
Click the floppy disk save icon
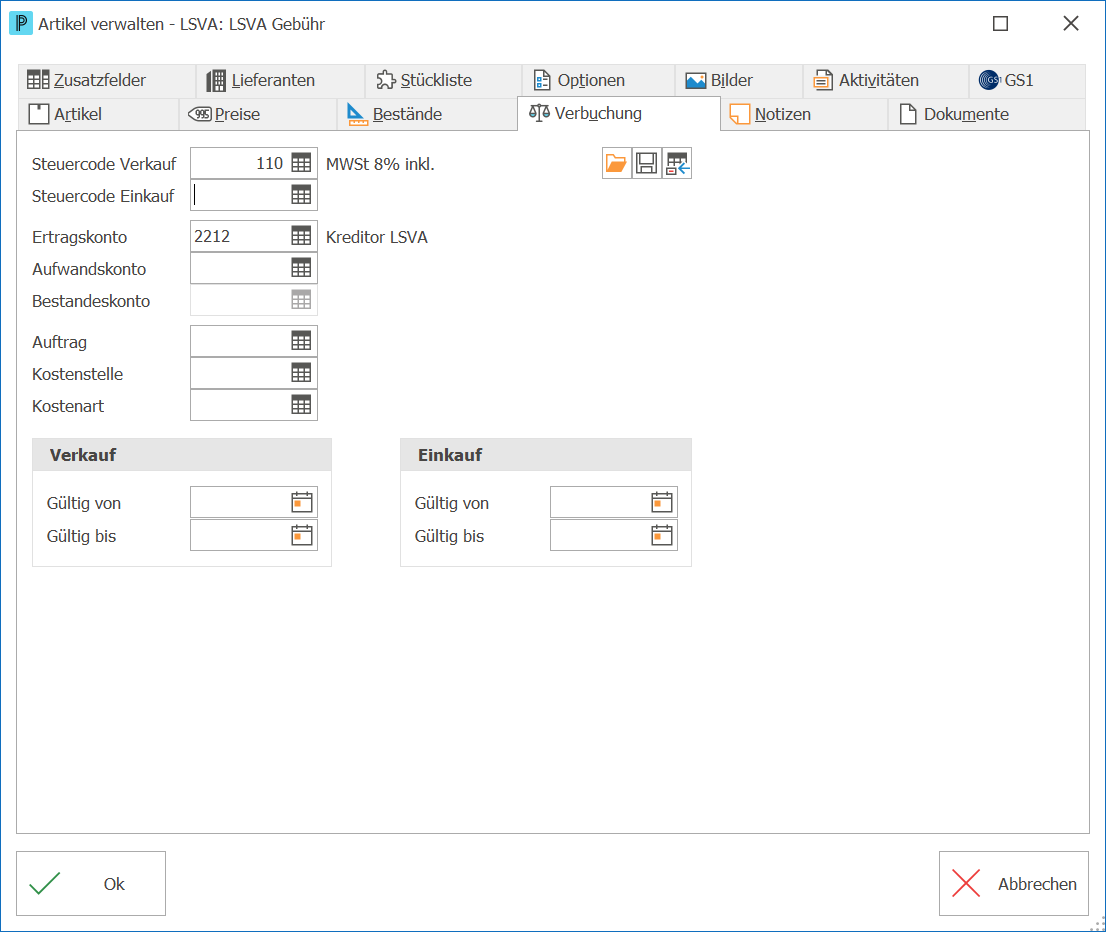pyautogui.click(x=646, y=163)
